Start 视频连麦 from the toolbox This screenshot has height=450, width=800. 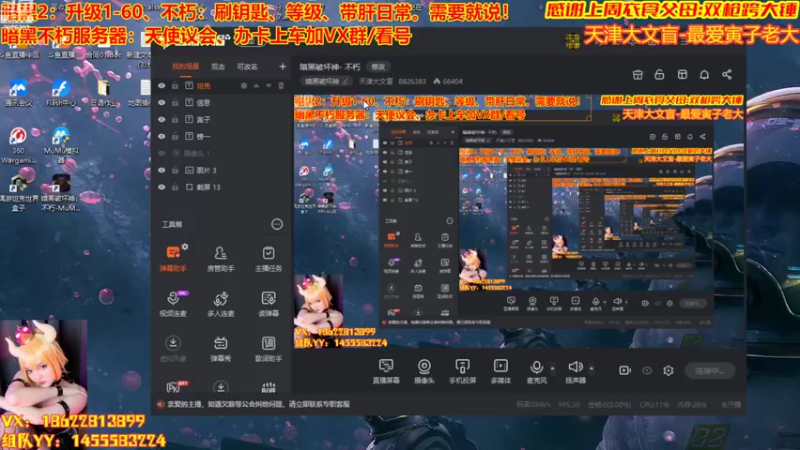click(x=173, y=303)
